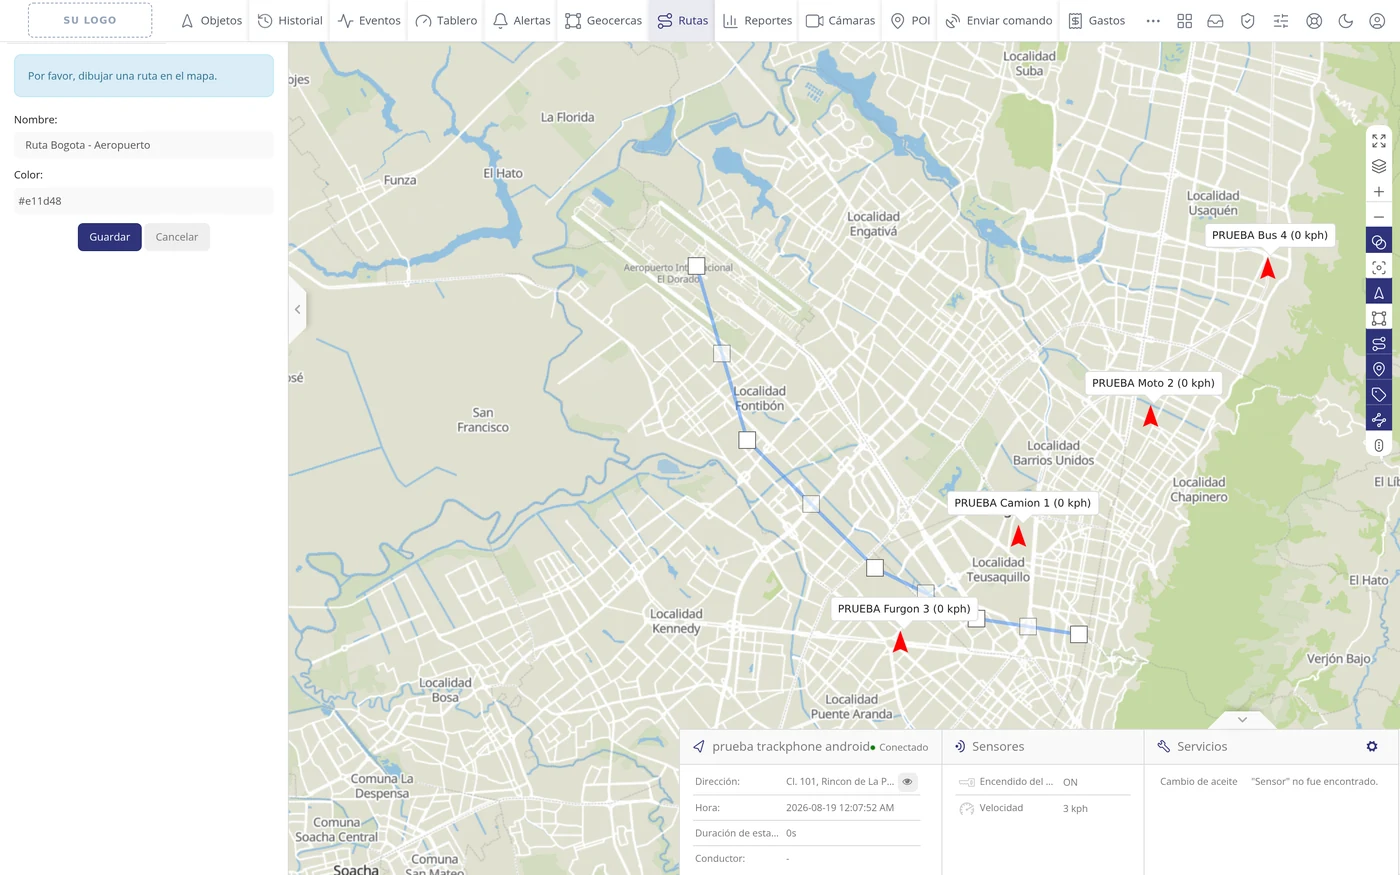Open the Historial tab

coord(290,20)
